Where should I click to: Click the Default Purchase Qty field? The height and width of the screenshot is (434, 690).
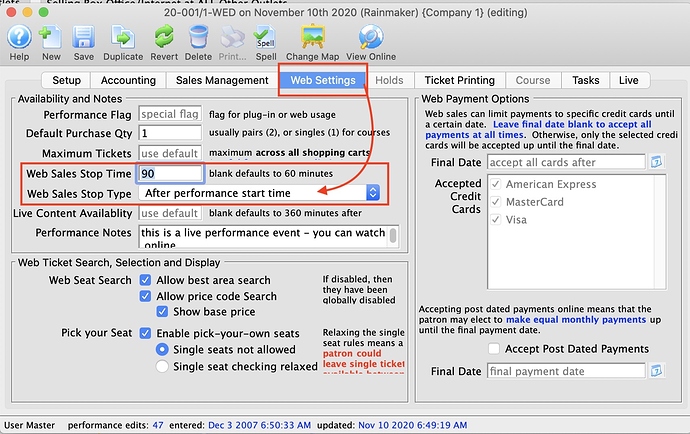coord(170,133)
